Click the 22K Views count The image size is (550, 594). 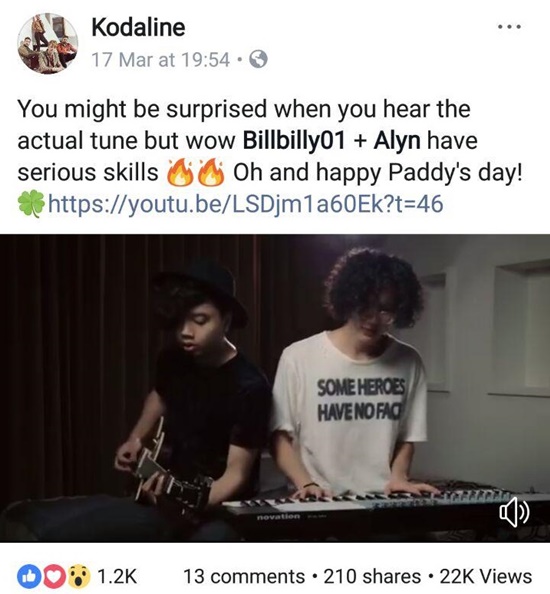486,576
